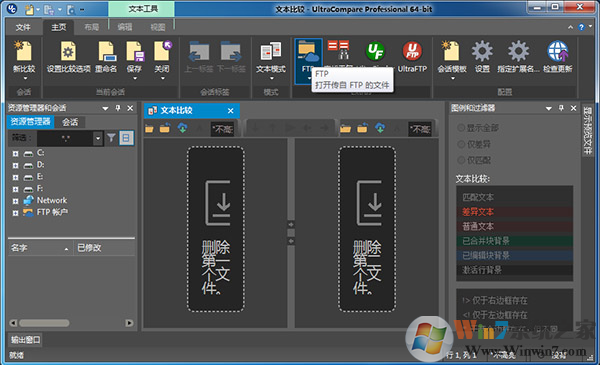Click the 已合并块背景 merged block color entry
603x365 pixels.
[x=514, y=241]
